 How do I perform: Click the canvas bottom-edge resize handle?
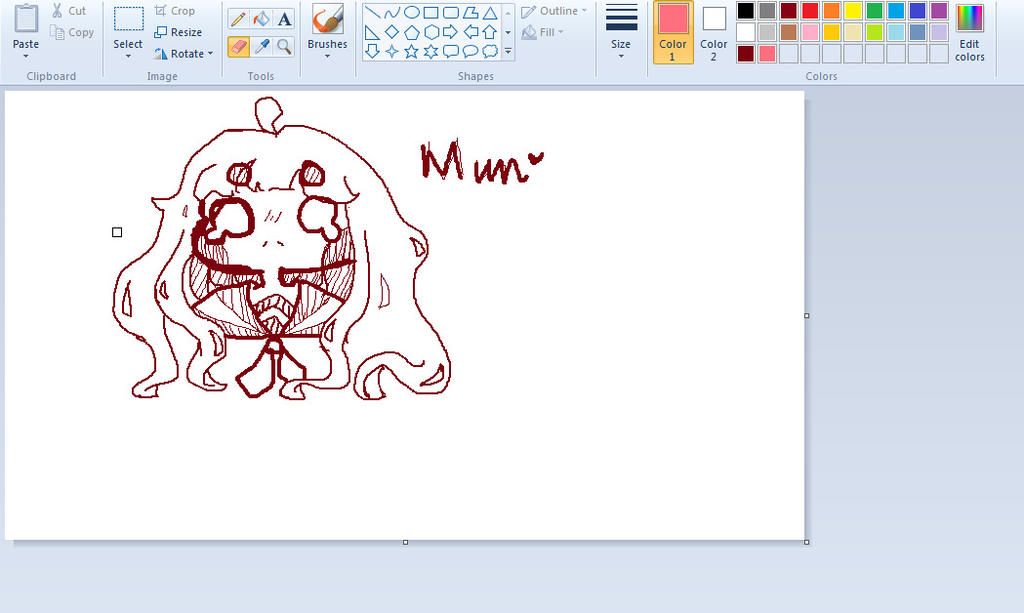point(406,542)
